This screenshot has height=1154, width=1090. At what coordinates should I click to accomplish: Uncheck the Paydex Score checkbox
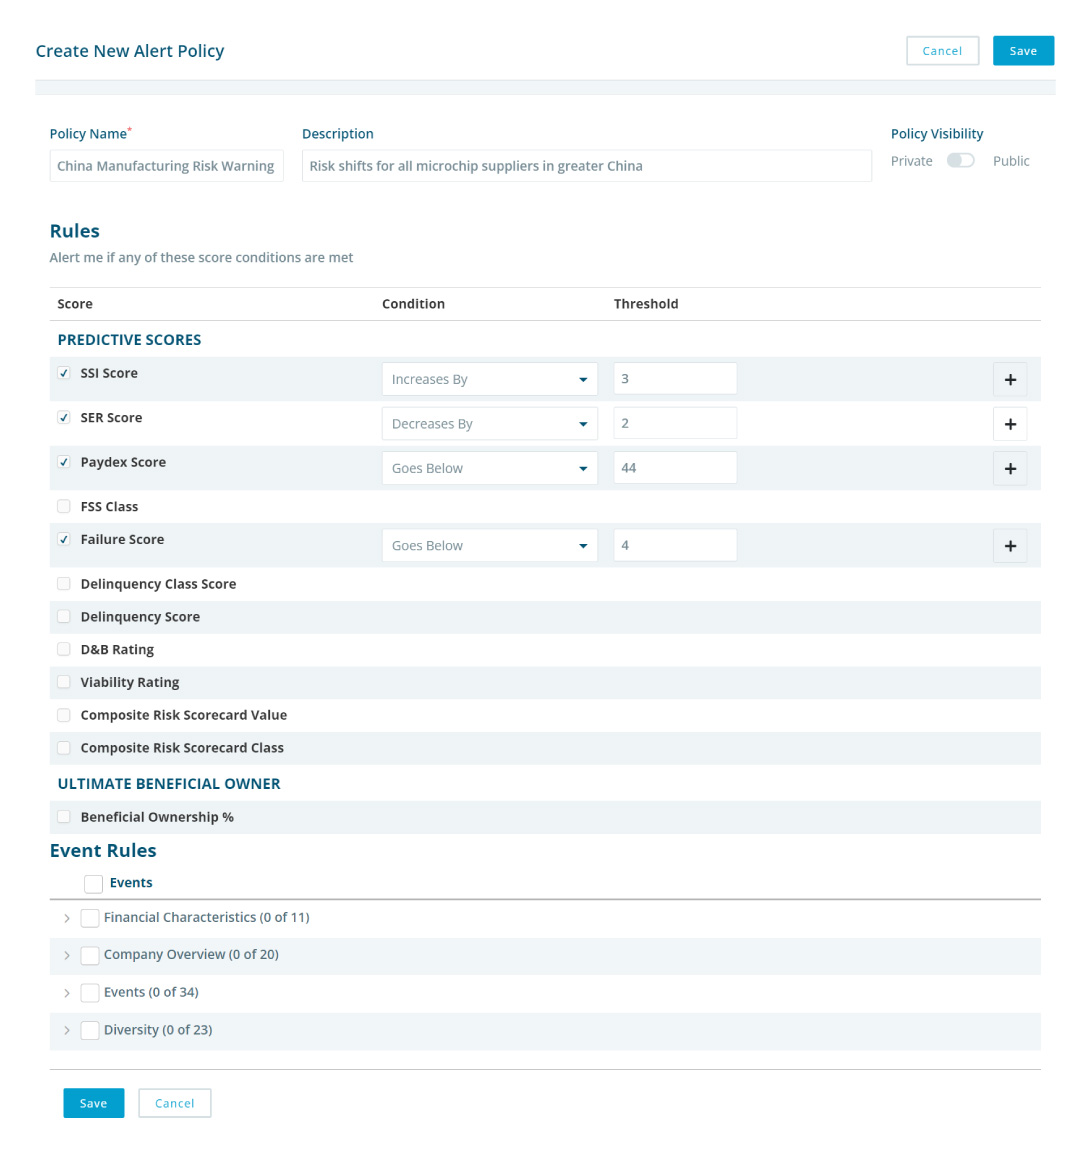coord(64,462)
